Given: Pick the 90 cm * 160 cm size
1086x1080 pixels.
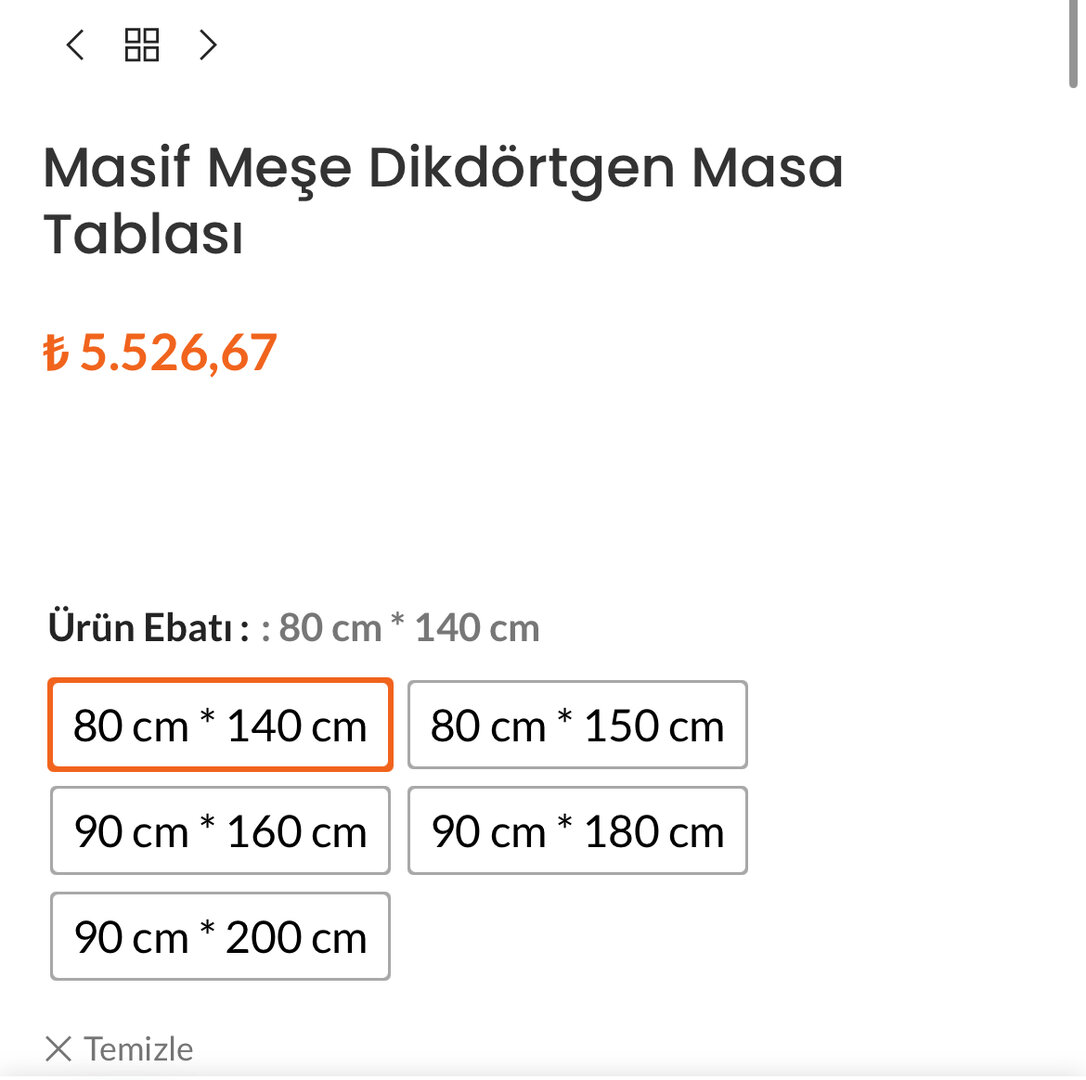Looking at the screenshot, I should coord(220,831).
